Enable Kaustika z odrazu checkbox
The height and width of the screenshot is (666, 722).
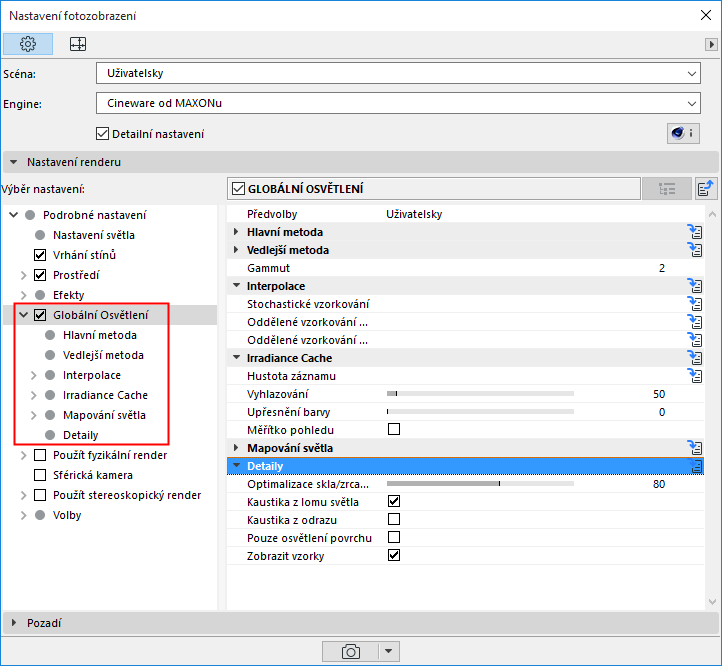tap(394, 520)
